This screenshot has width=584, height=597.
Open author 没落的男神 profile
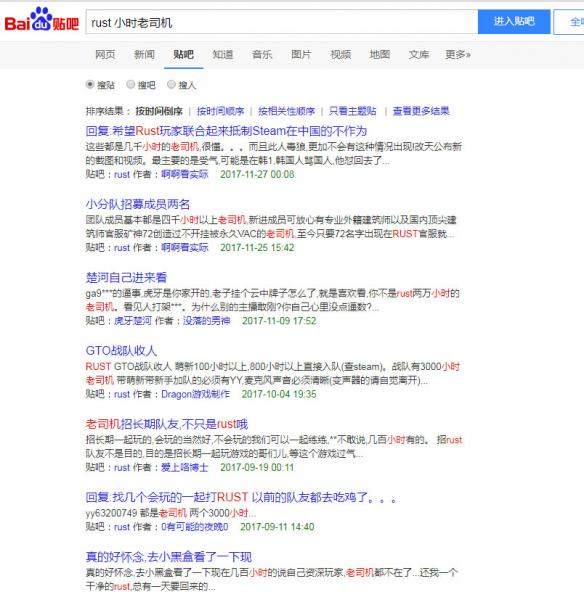pos(206,321)
